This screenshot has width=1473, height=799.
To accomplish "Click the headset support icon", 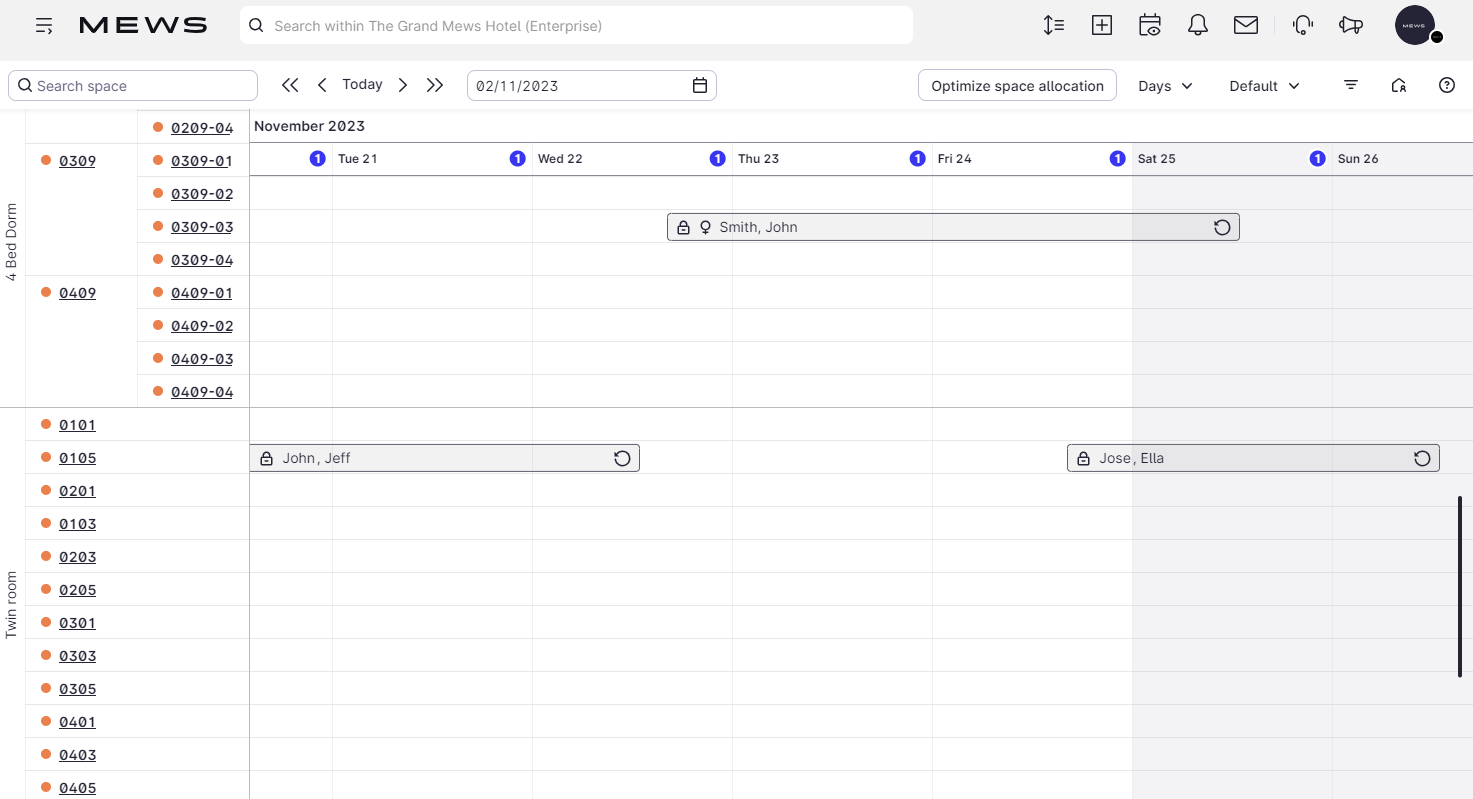I will pyautogui.click(x=1302, y=26).
